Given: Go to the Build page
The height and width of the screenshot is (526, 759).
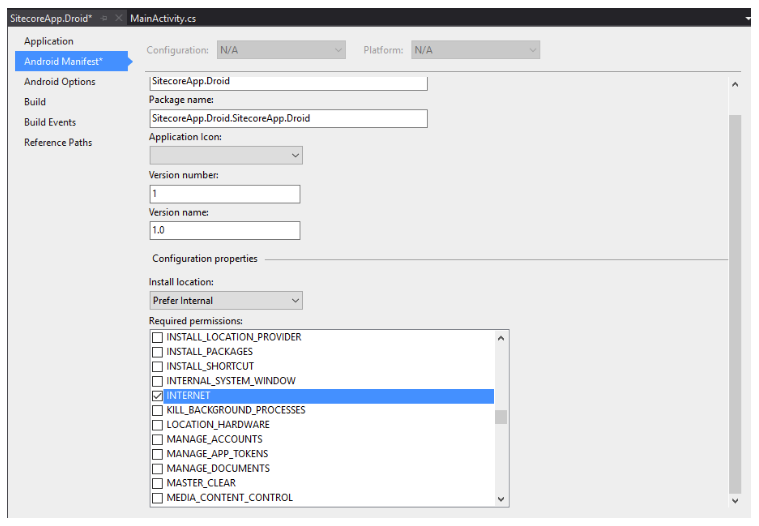Looking at the screenshot, I should 35,102.
